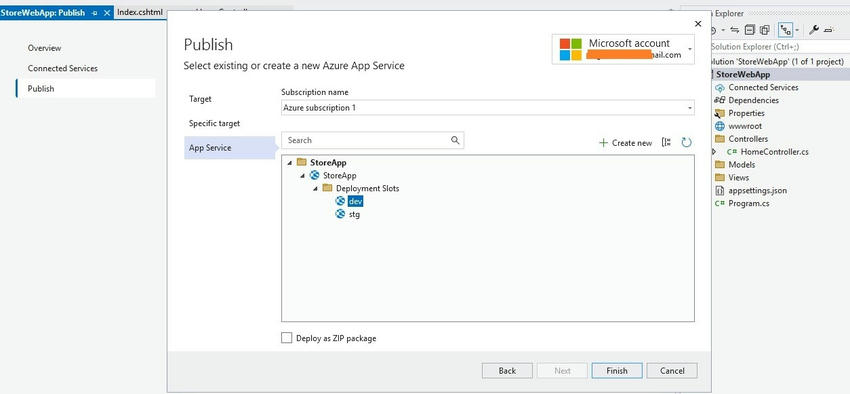850x394 pixels.
Task: Close the Publish dialog with the X
Action: (x=698, y=23)
